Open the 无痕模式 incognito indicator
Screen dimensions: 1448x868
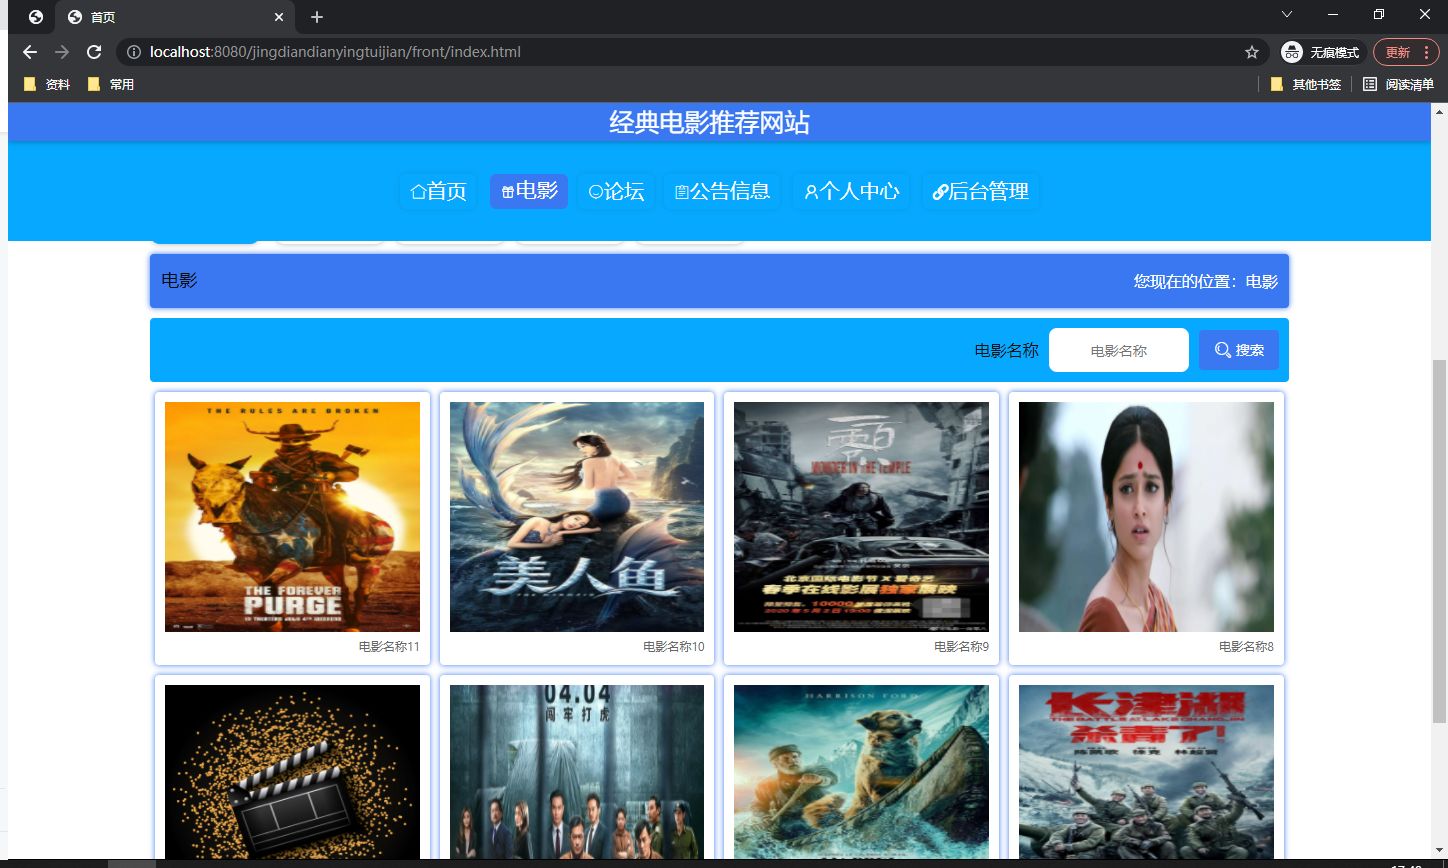pos(1321,52)
